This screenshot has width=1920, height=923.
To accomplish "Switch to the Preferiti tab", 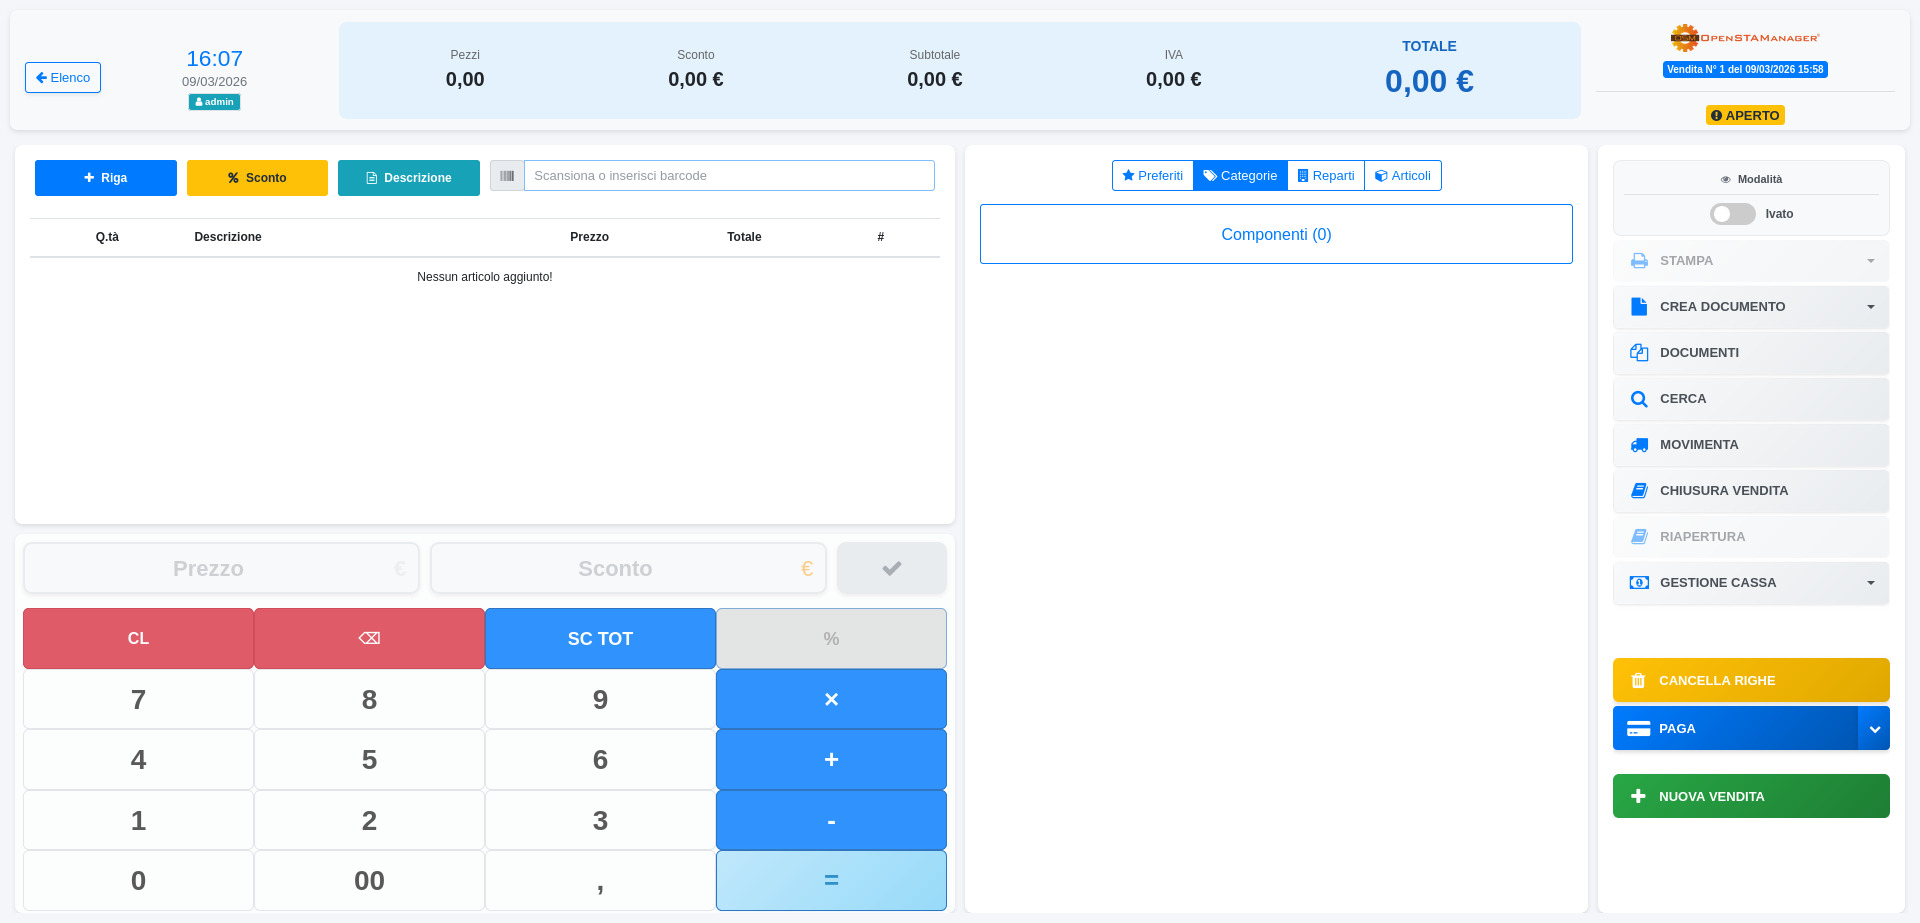I will 1152,176.
